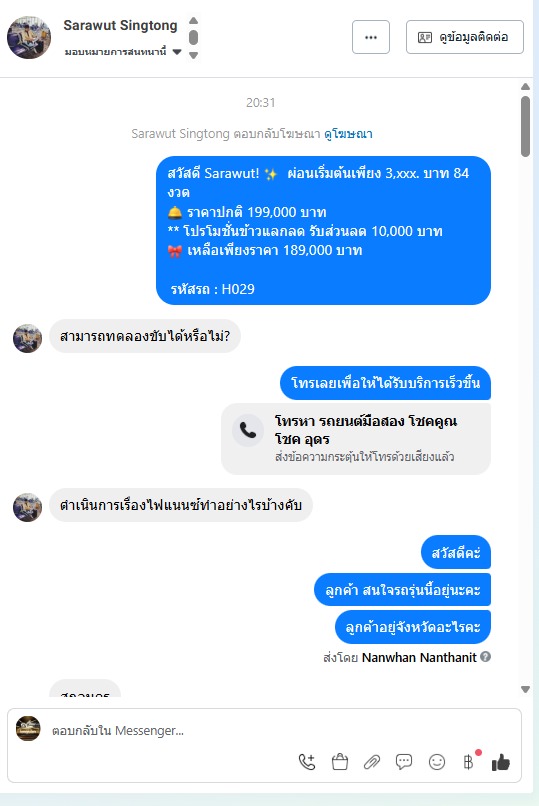Click the chat scrollbar up arrow
Viewport: 539px width, 806px height.
tap(525, 86)
